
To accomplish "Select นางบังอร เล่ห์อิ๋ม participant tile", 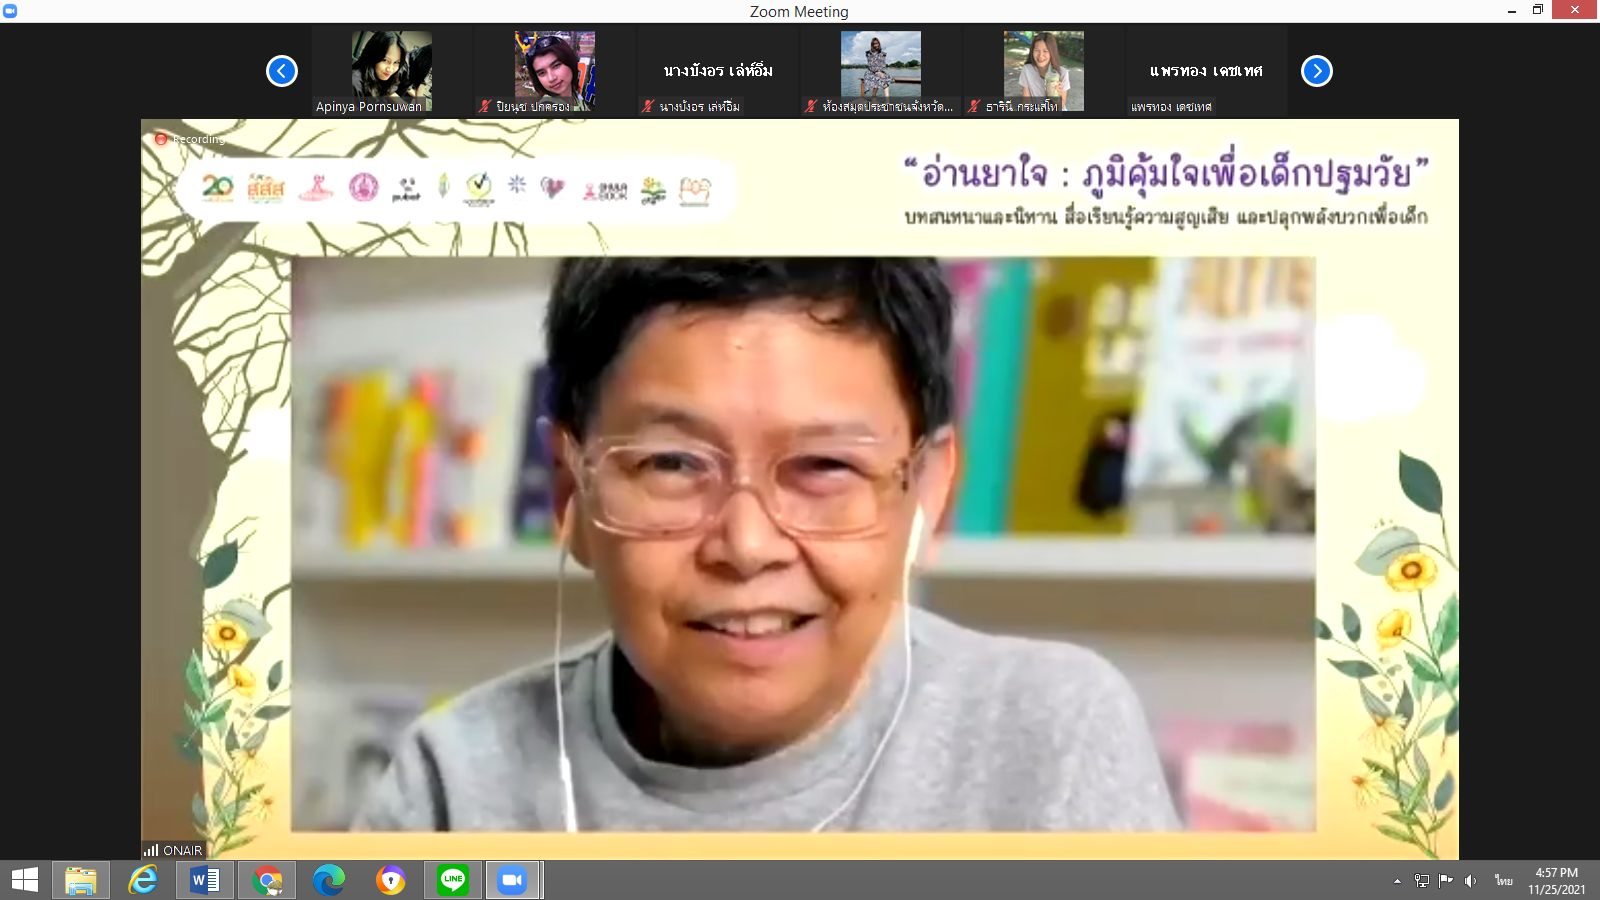I will (x=718, y=70).
